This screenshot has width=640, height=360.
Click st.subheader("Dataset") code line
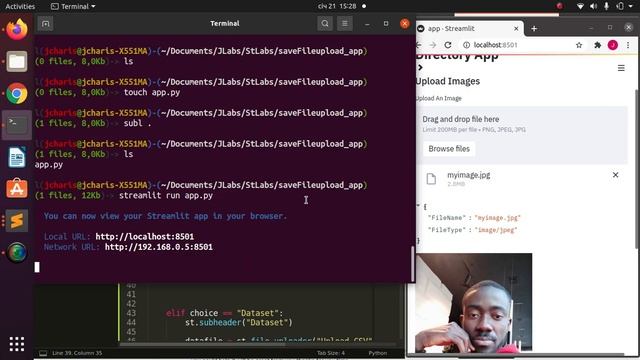coord(239,322)
